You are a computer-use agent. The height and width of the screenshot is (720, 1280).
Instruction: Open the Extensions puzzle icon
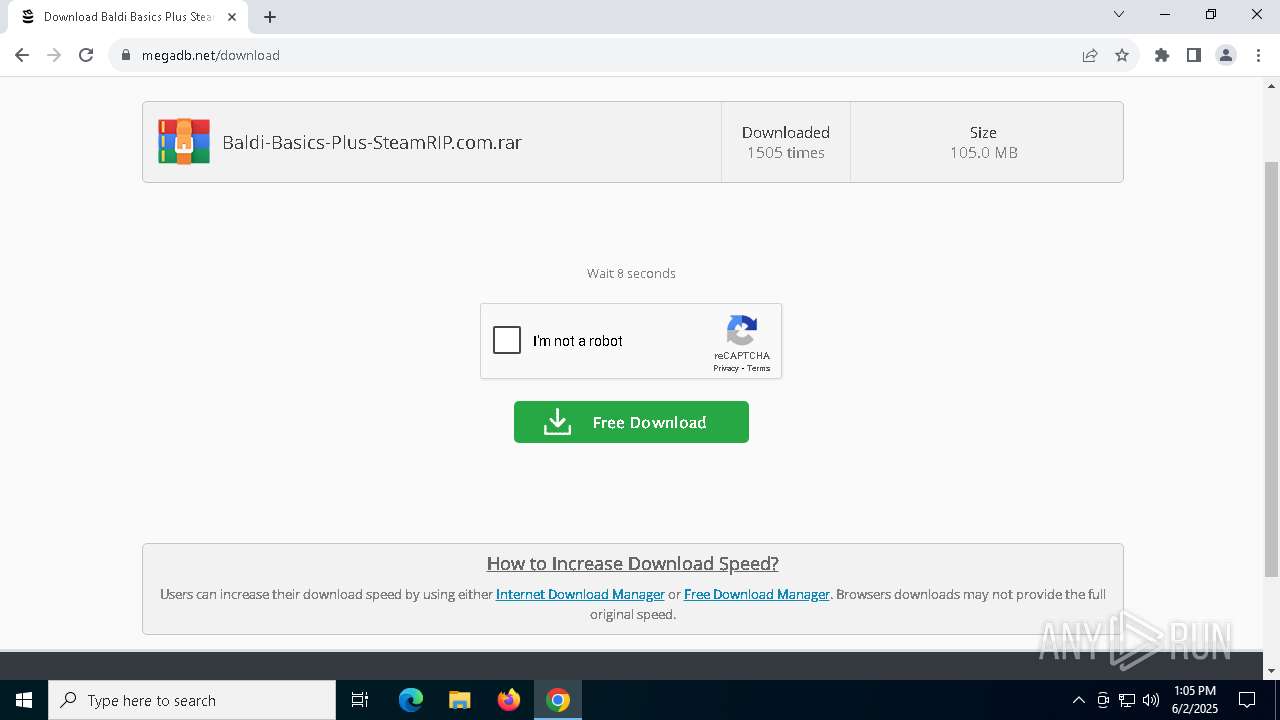tap(1162, 55)
